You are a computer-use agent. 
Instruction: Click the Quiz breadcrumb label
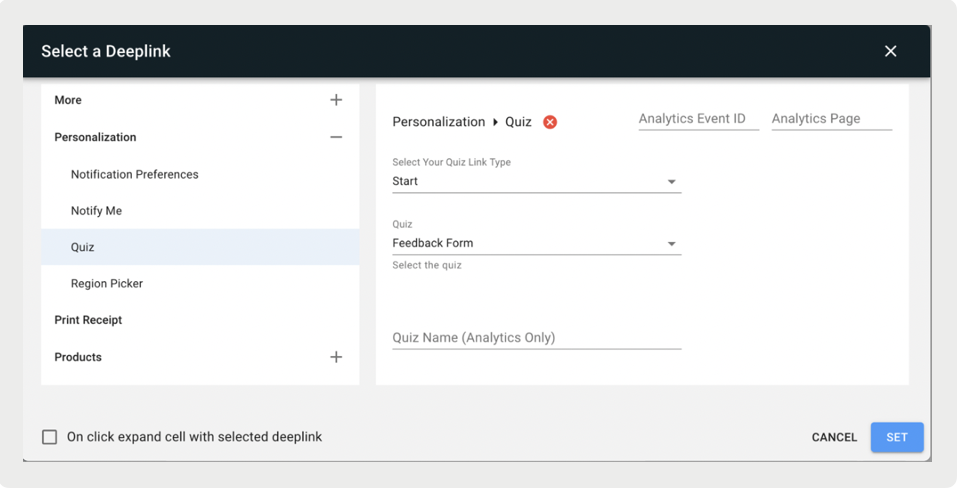pyautogui.click(x=518, y=122)
